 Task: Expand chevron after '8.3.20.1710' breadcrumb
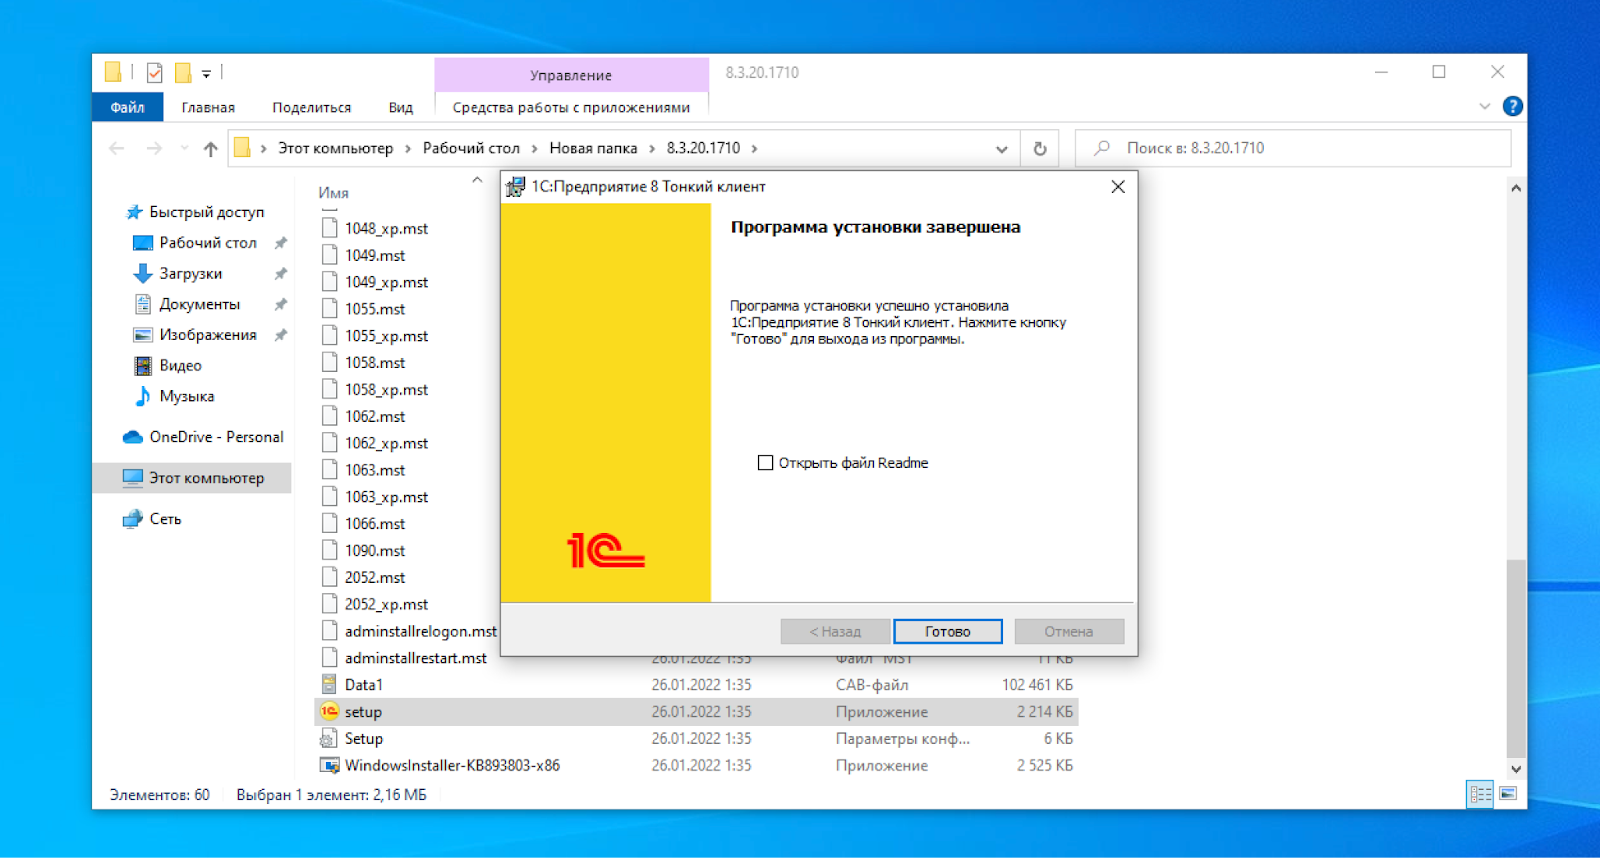coord(754,148)
